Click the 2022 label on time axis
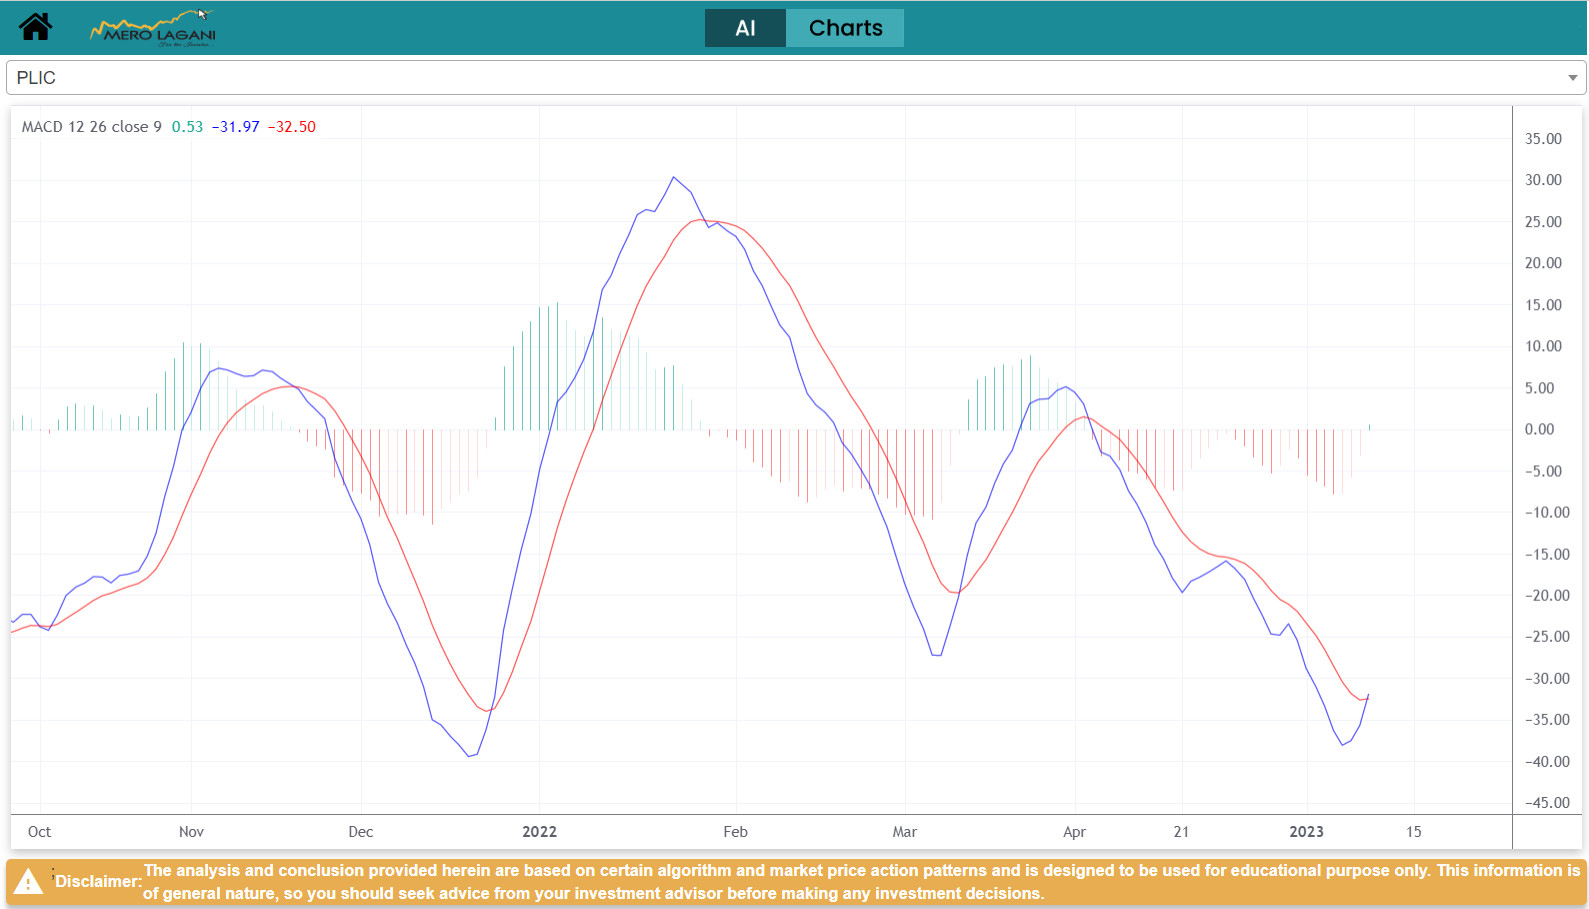Image resolution: width=1589 pixels, height=909 pixels. tap(539, 832)
